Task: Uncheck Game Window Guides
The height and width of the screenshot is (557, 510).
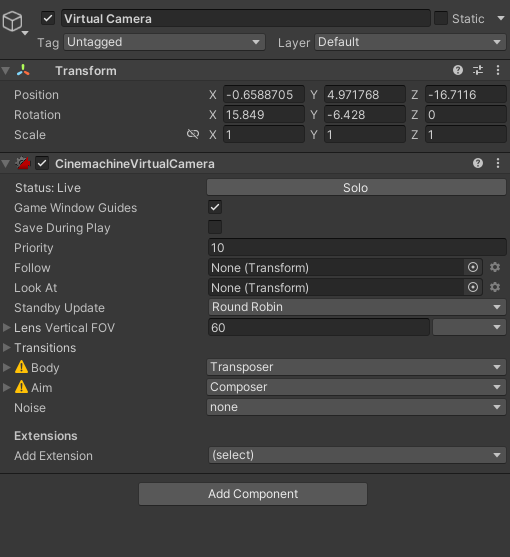Action: (215, 207)
